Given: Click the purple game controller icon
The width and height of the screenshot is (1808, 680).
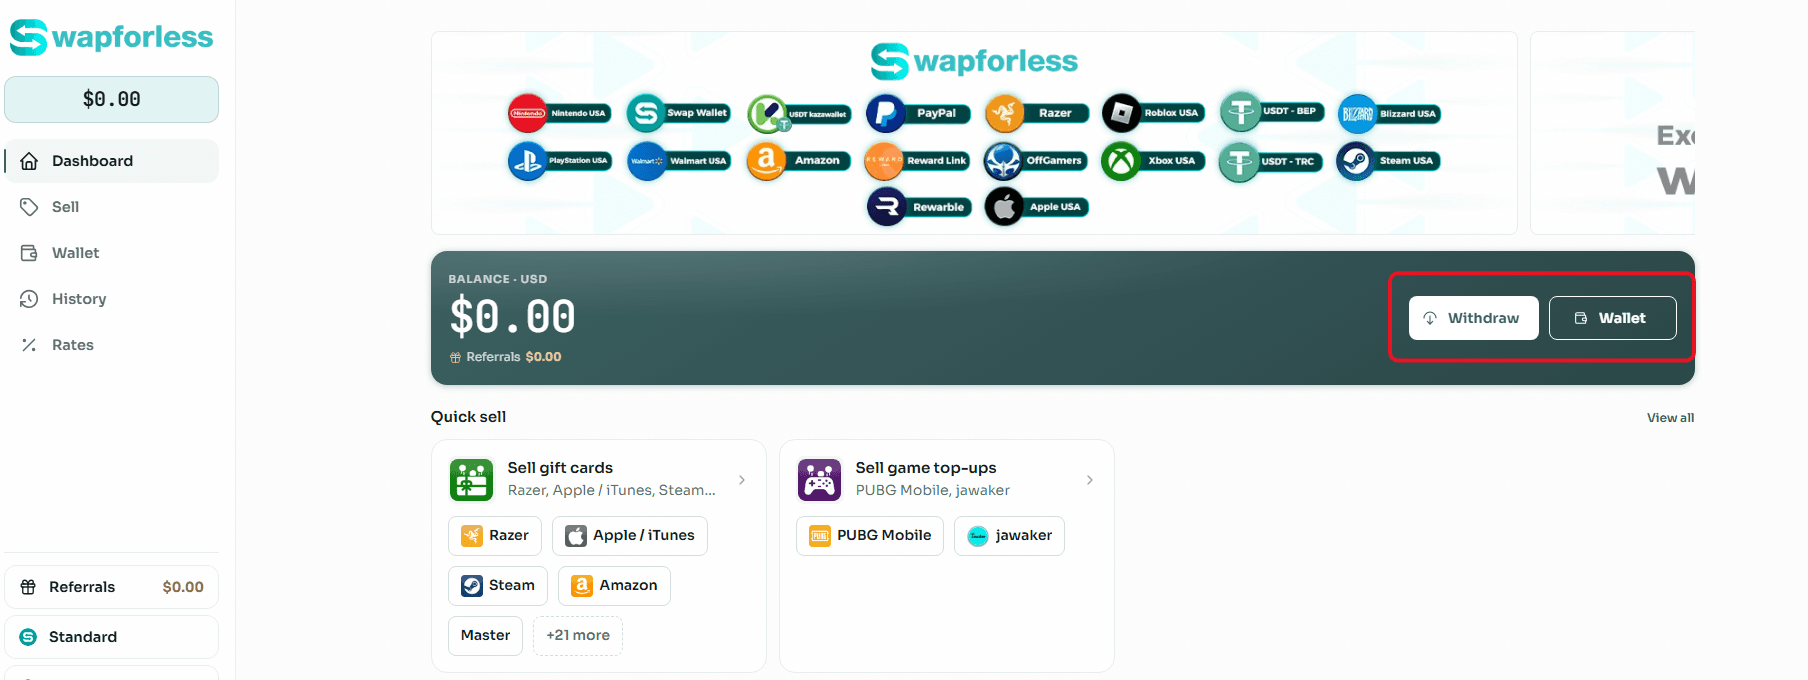Looking at the screenshot, I should [819, 480].
